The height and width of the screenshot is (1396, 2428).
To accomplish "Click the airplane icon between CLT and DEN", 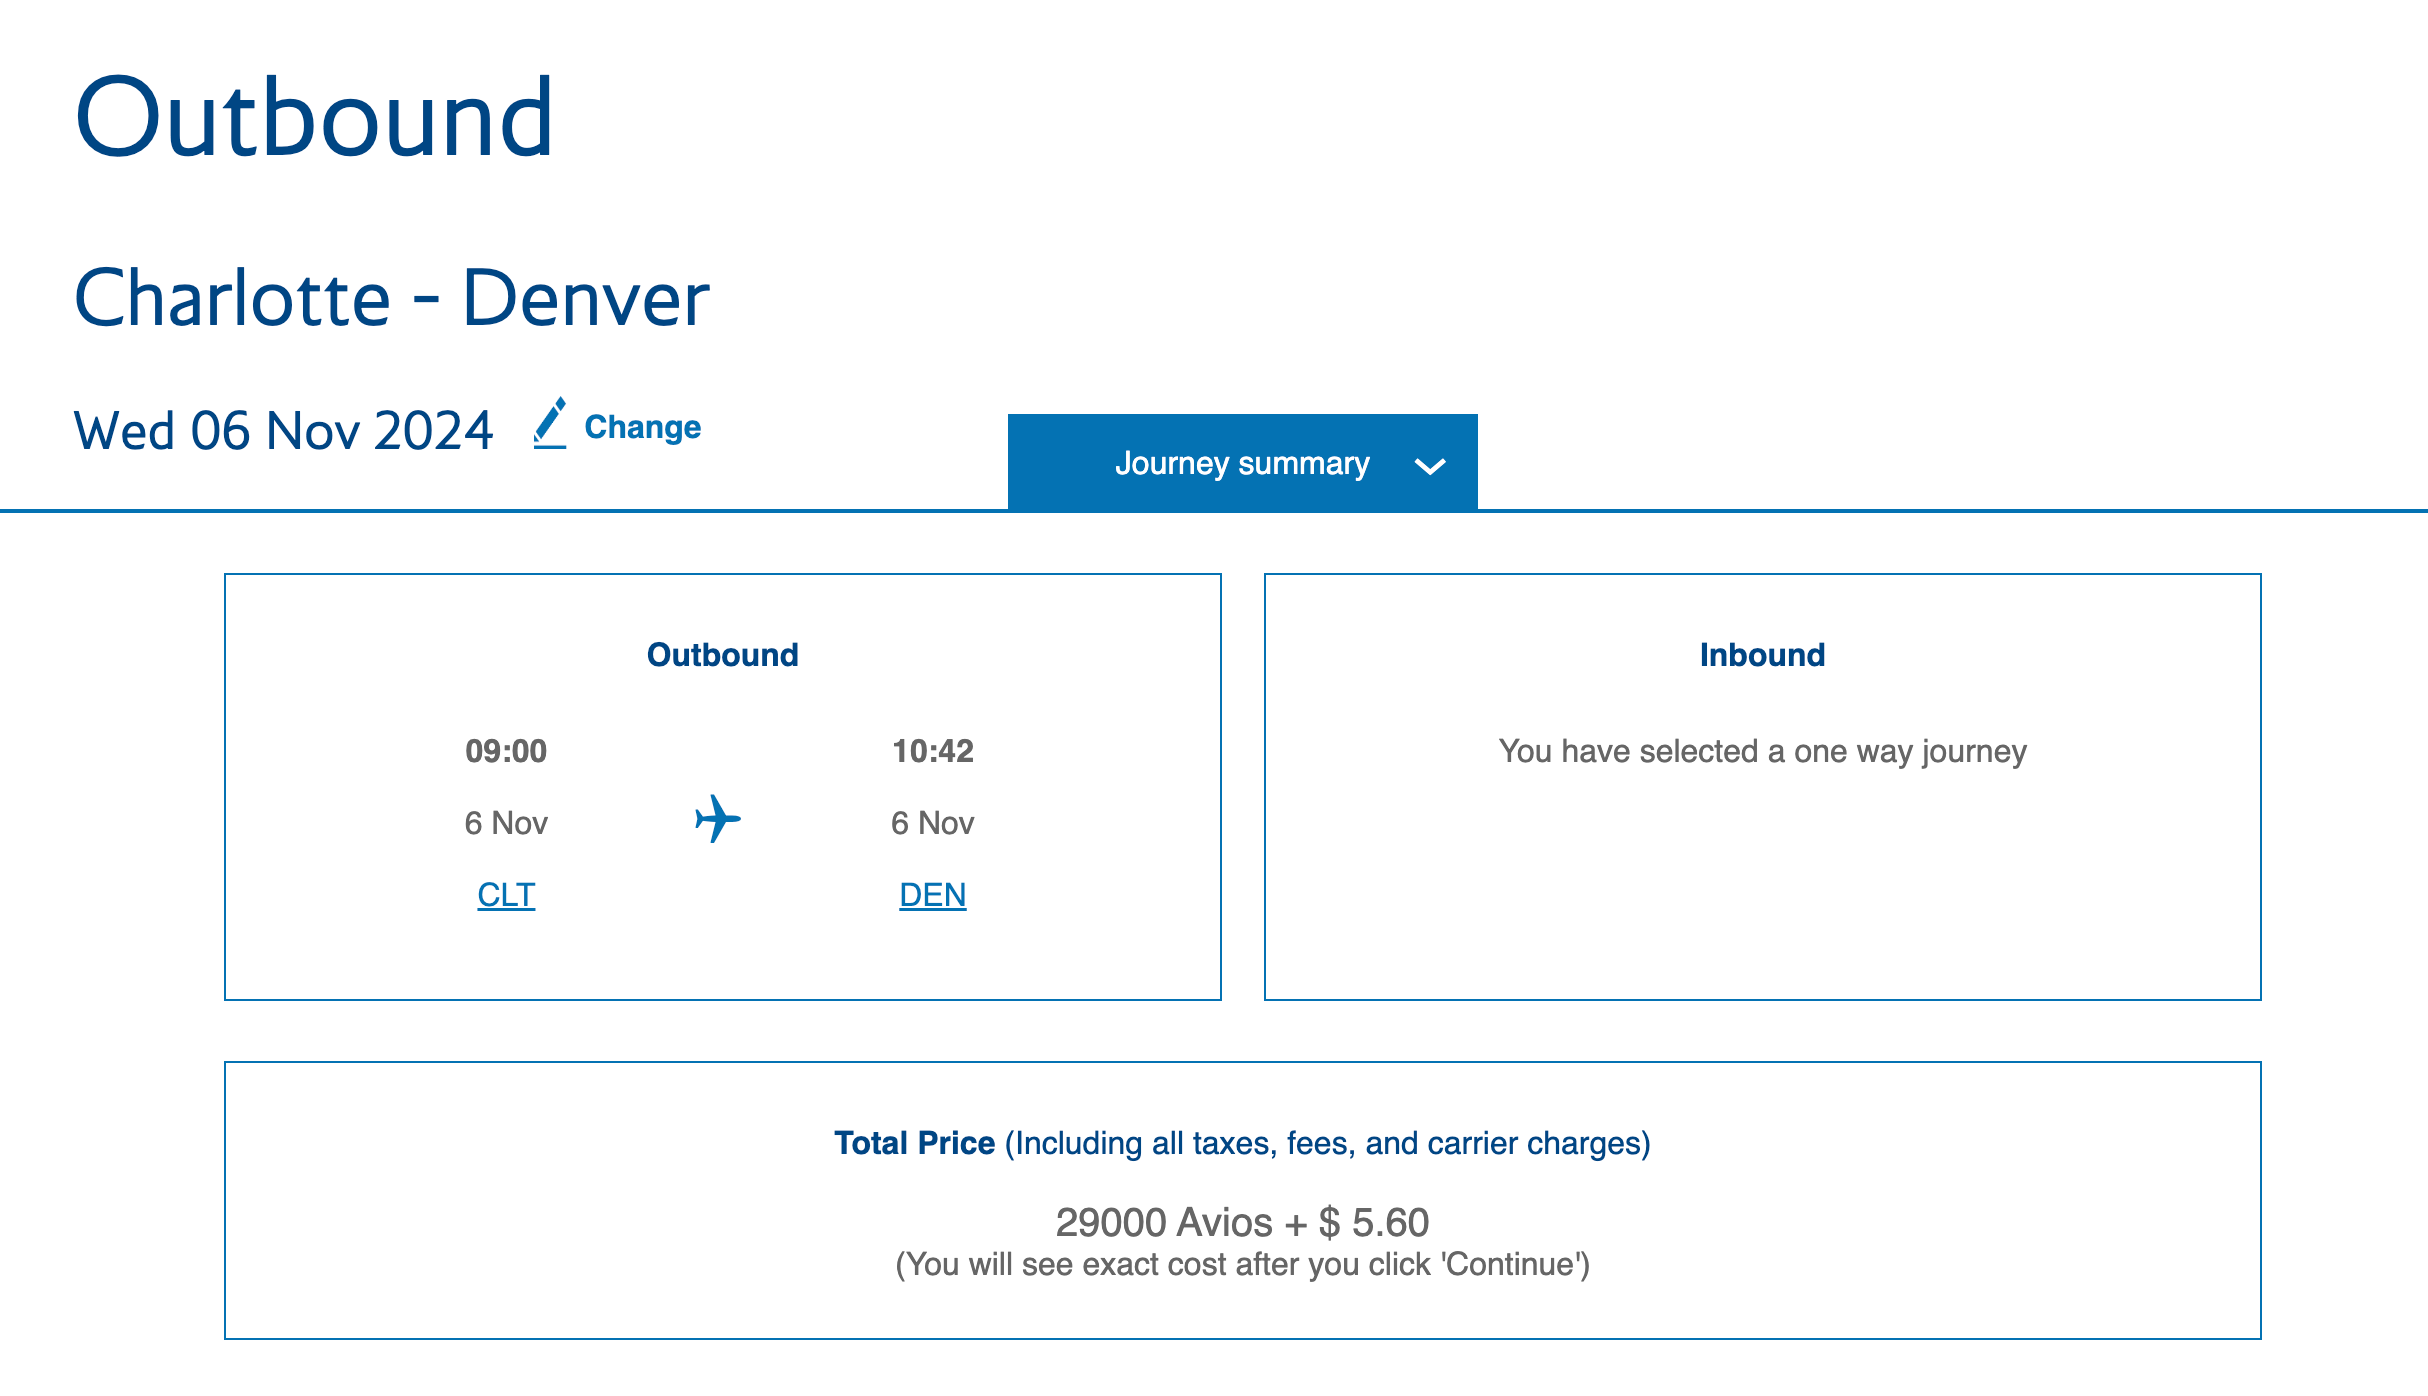I will click(718, 819).
